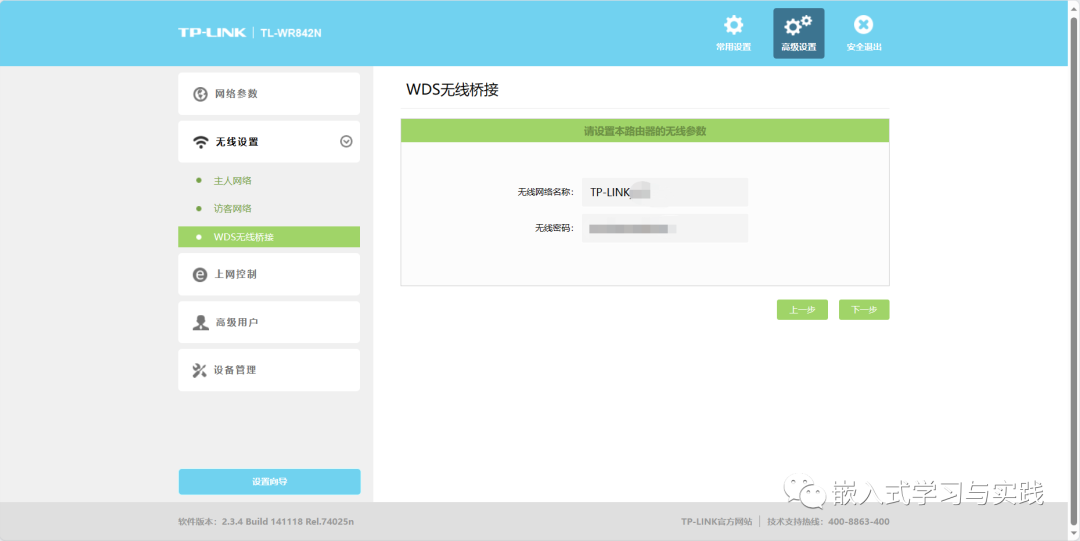Viewport: 1080px width, 541px height.
Task: Click the 软件版本 2.3.4 Build text
Action: click(266, 522)
